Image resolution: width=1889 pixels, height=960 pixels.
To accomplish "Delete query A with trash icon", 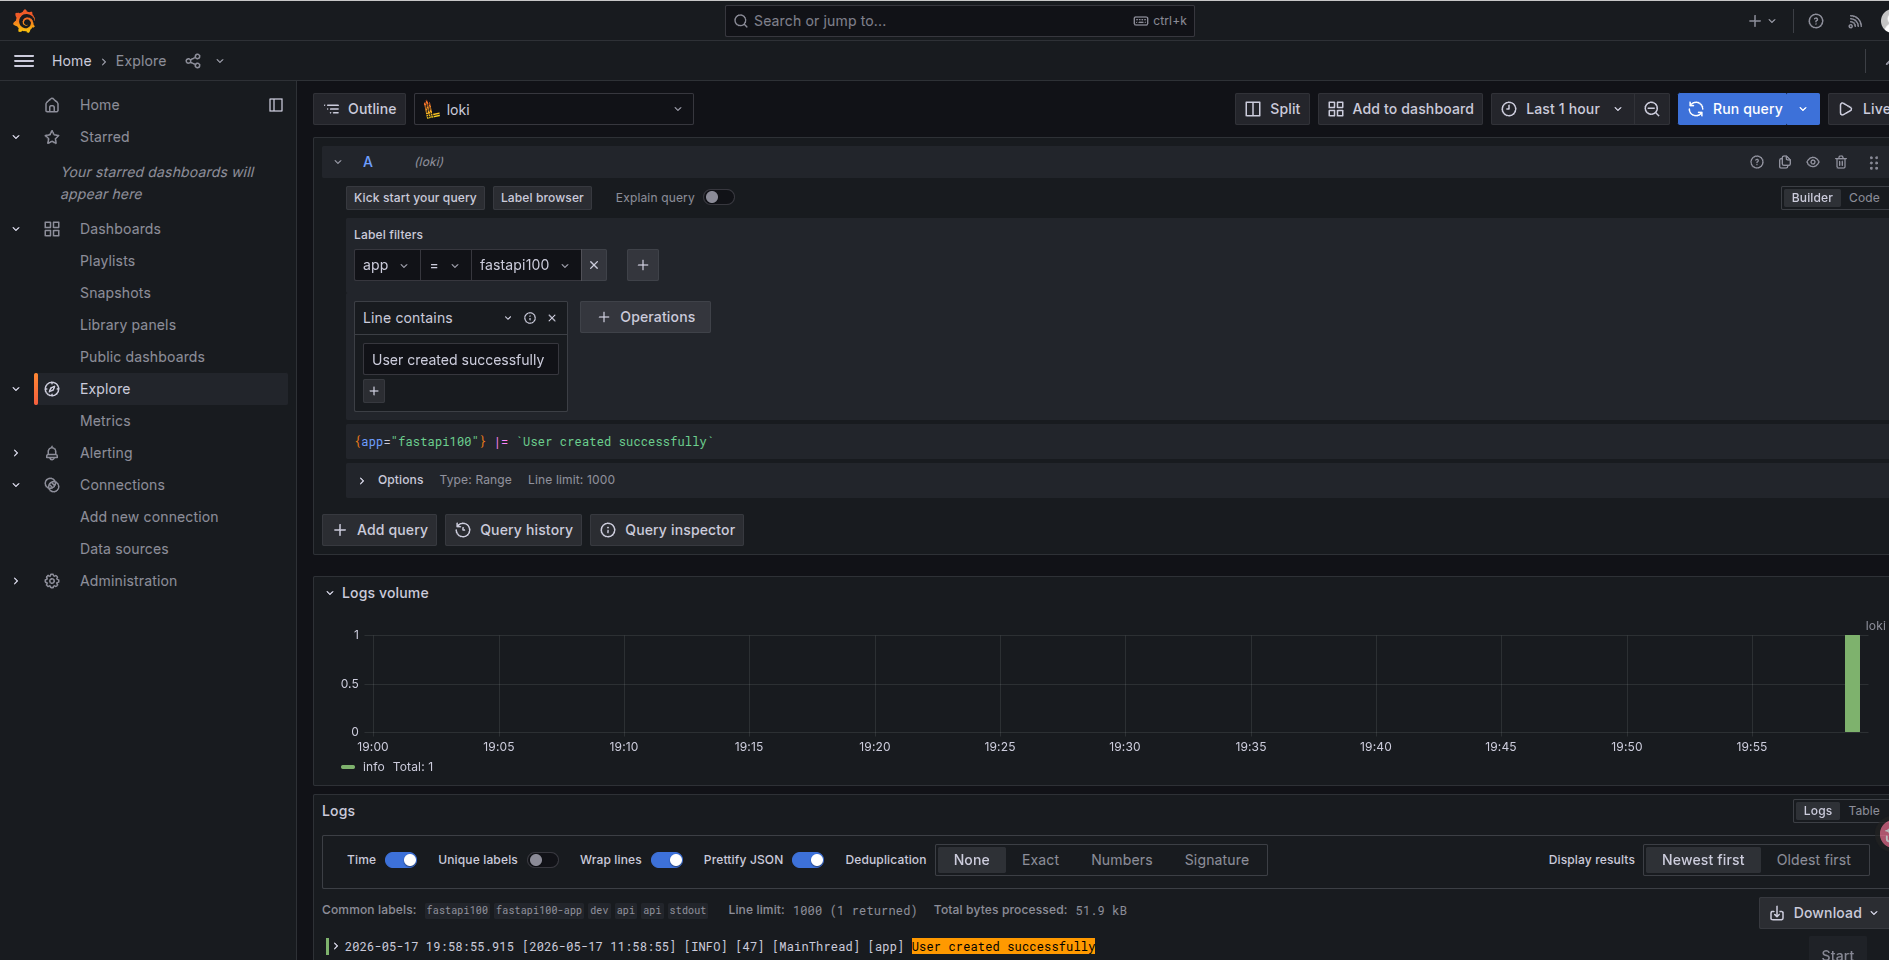I will pos(1841,162).
